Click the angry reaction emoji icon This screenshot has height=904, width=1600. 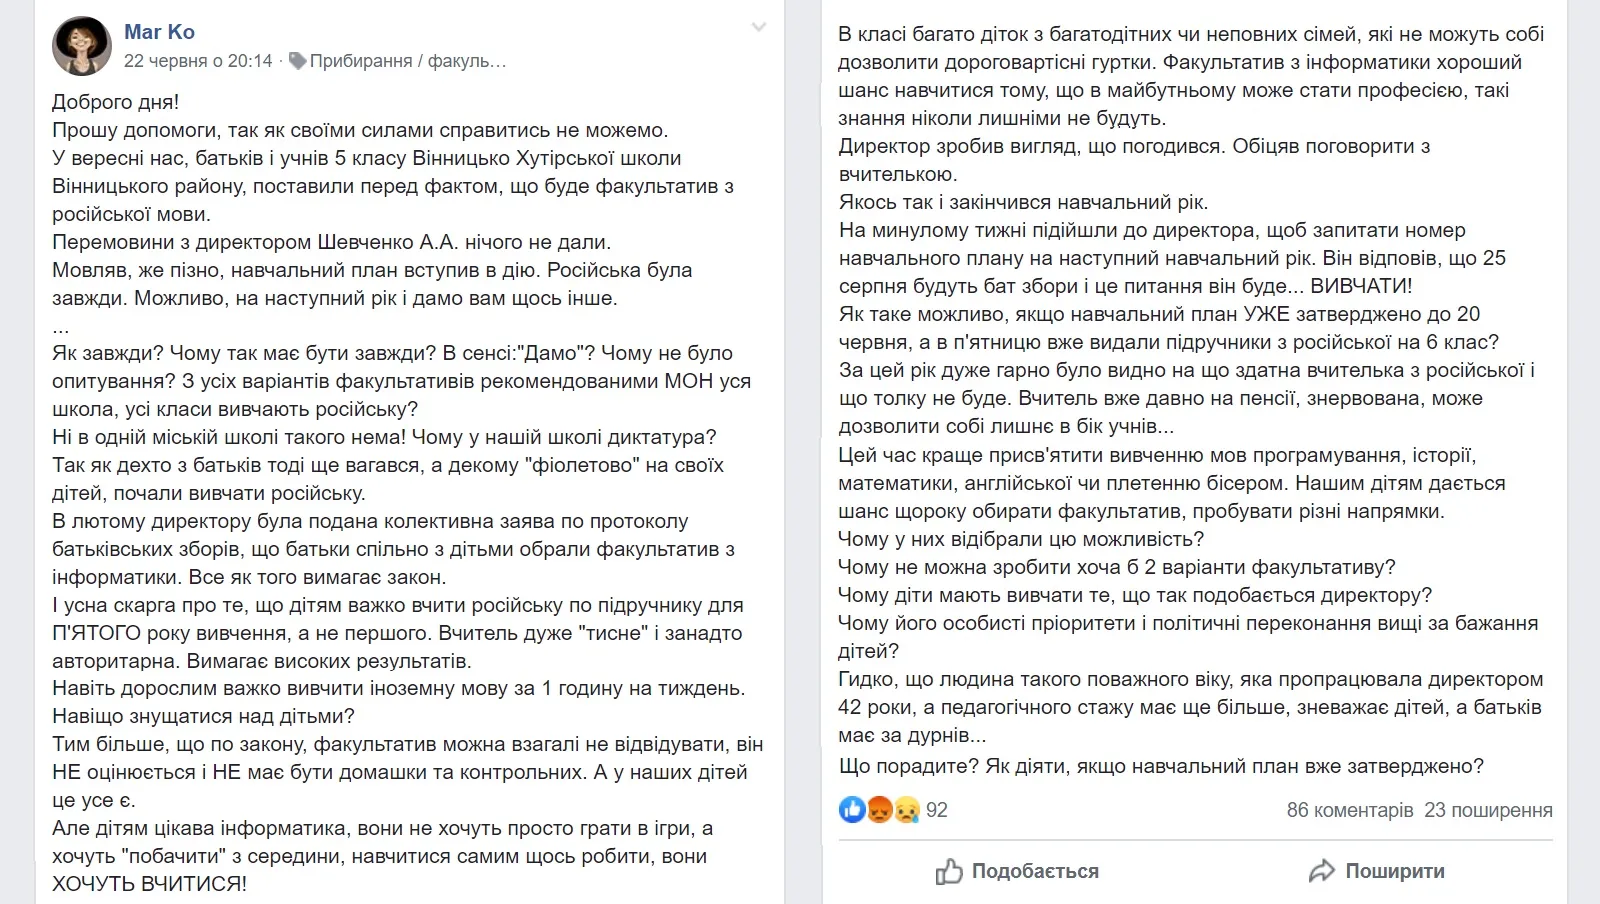pos(879,810)
